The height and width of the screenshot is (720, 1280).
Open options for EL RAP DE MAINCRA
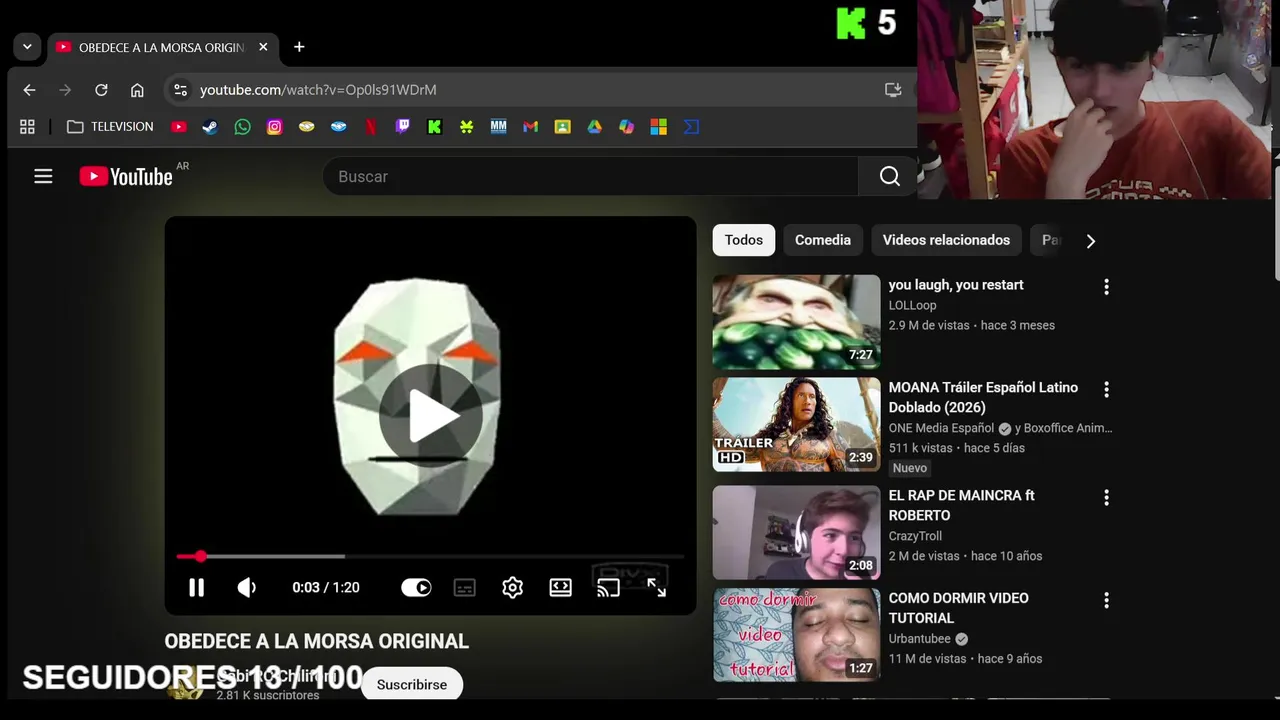[x=1106, y=497]
